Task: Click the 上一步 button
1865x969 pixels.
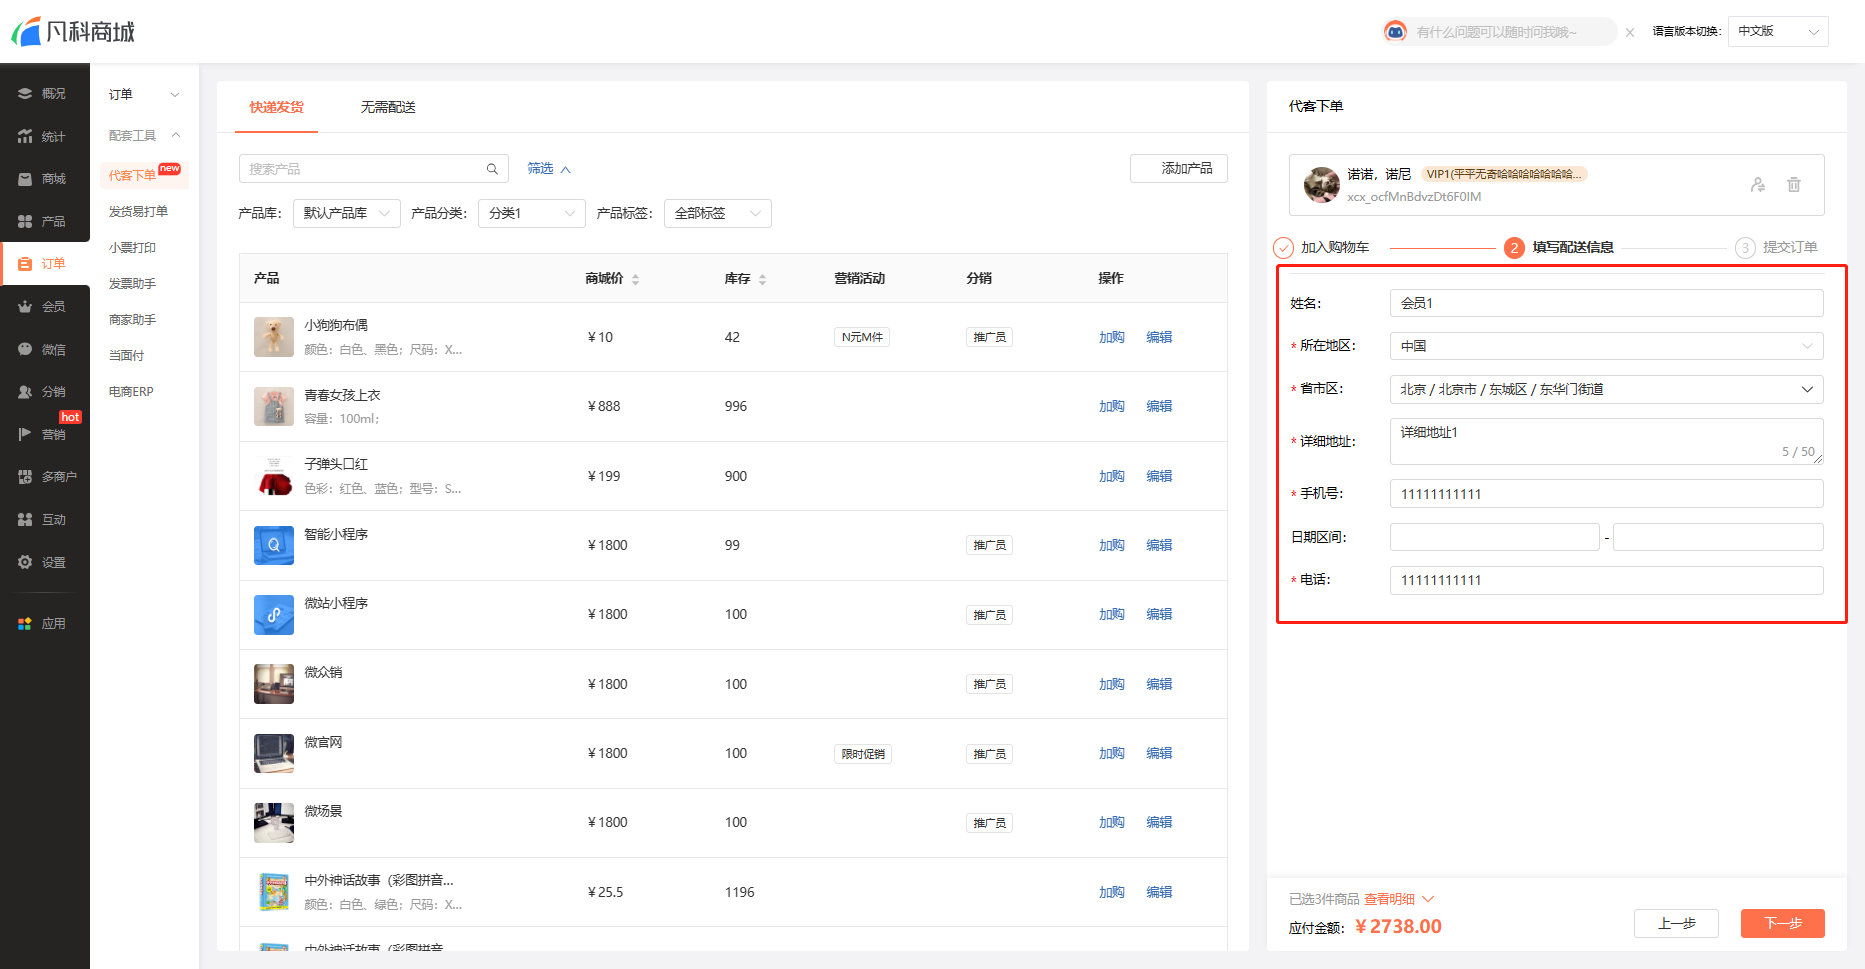Action: [x=1676, y=923]
